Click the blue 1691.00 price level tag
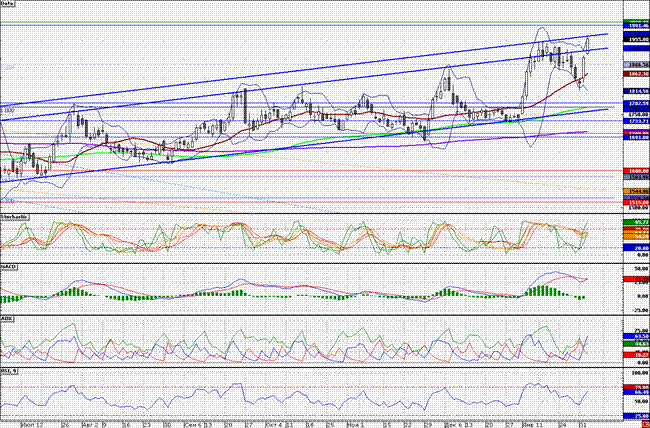This screenshot has width=650, height=428. (636, 136)
